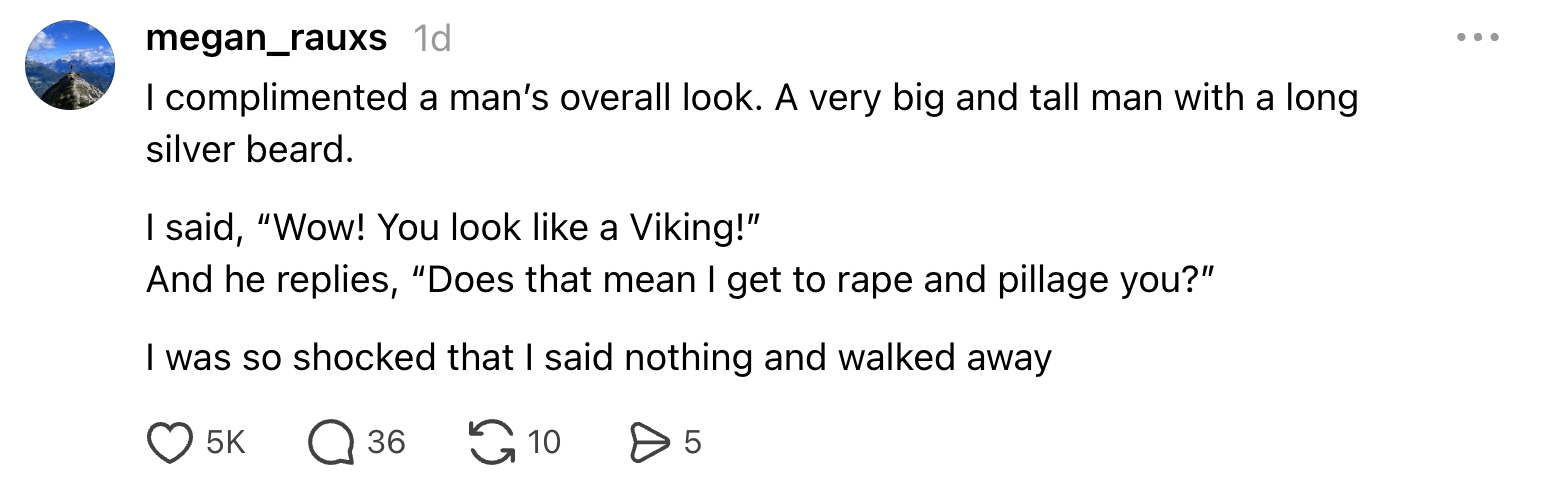1544x496 pixels.
Task: Click the 10 reposts count
Action: click(544, 442)
